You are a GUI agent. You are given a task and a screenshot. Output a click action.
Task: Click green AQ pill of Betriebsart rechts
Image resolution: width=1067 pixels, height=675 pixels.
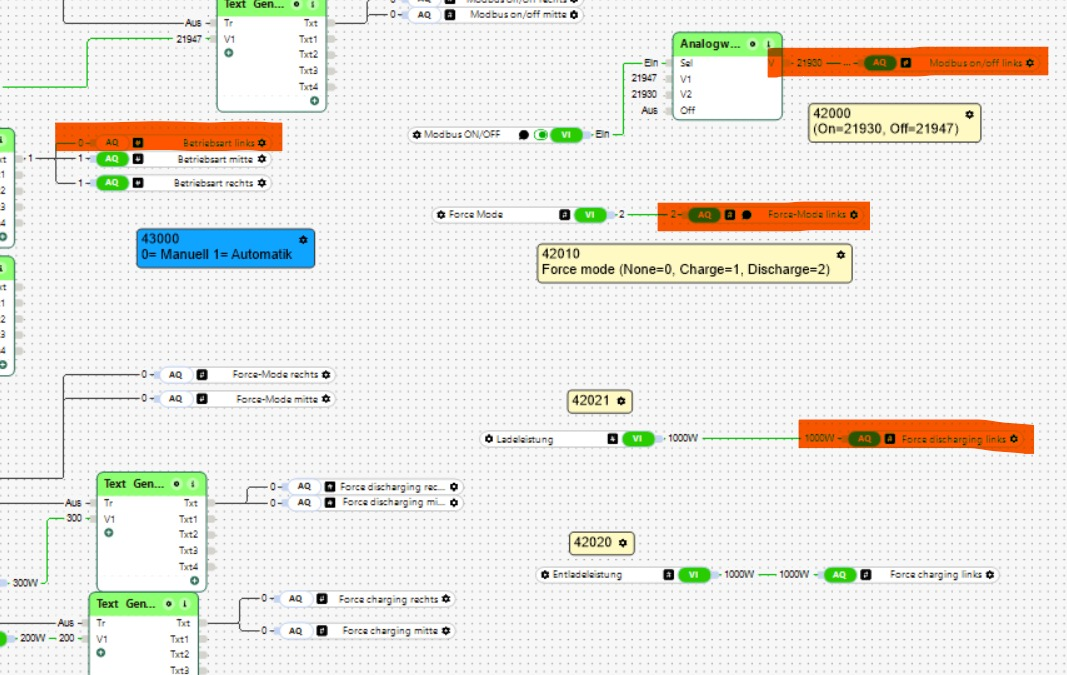coord(112,183)
